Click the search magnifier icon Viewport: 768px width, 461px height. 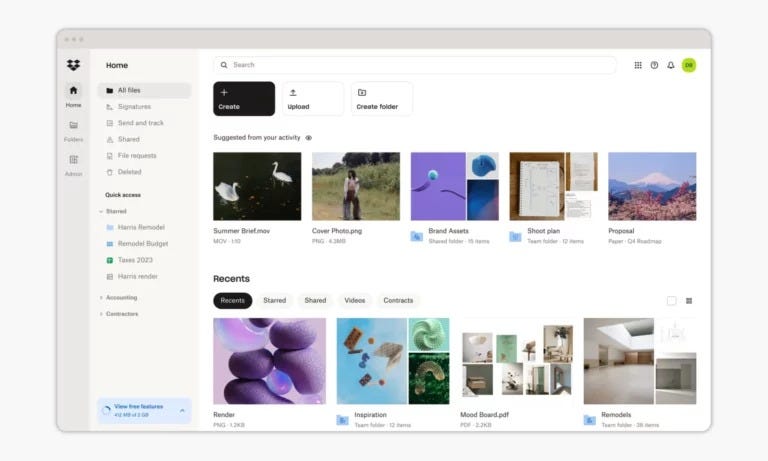(224, 65)
